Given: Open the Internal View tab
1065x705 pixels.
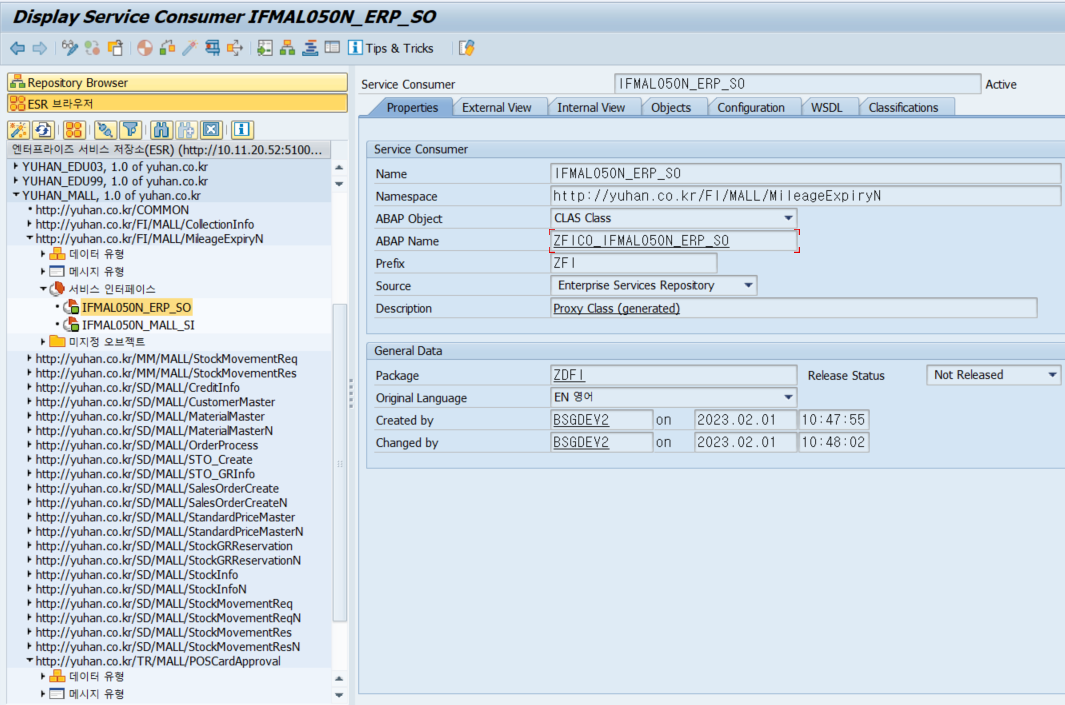Looking at the screenshot, I should [x=591, y=107].
